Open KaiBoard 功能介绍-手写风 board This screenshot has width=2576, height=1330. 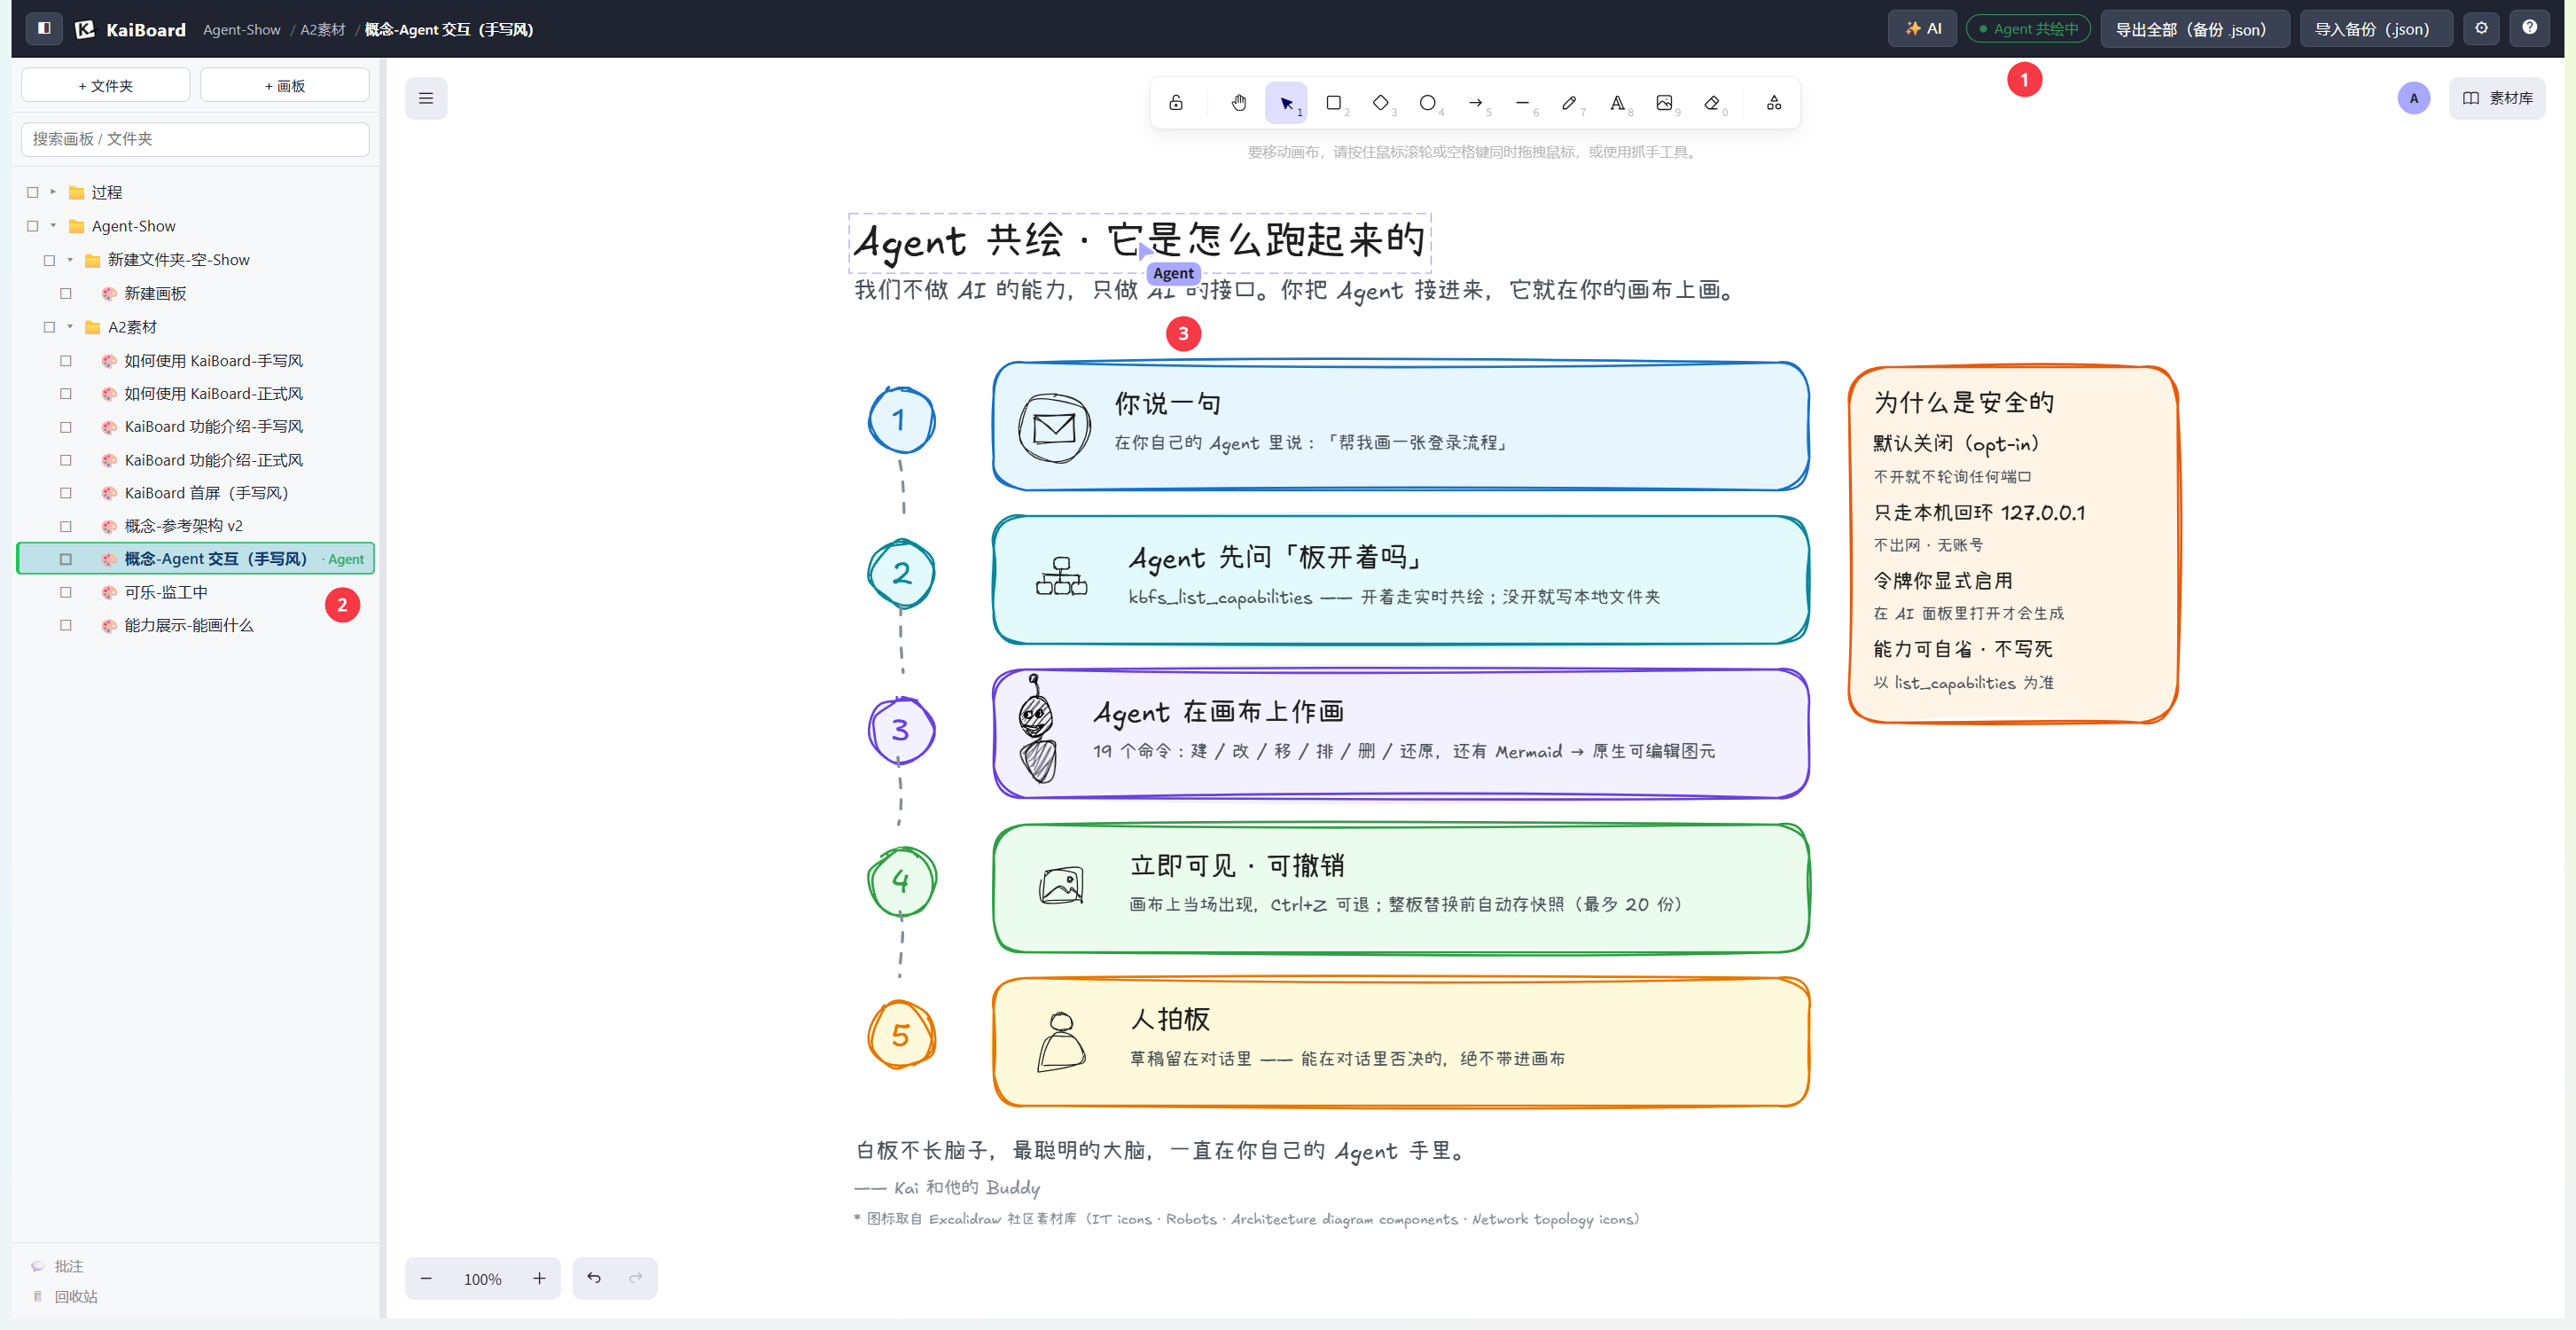[213, 426]
